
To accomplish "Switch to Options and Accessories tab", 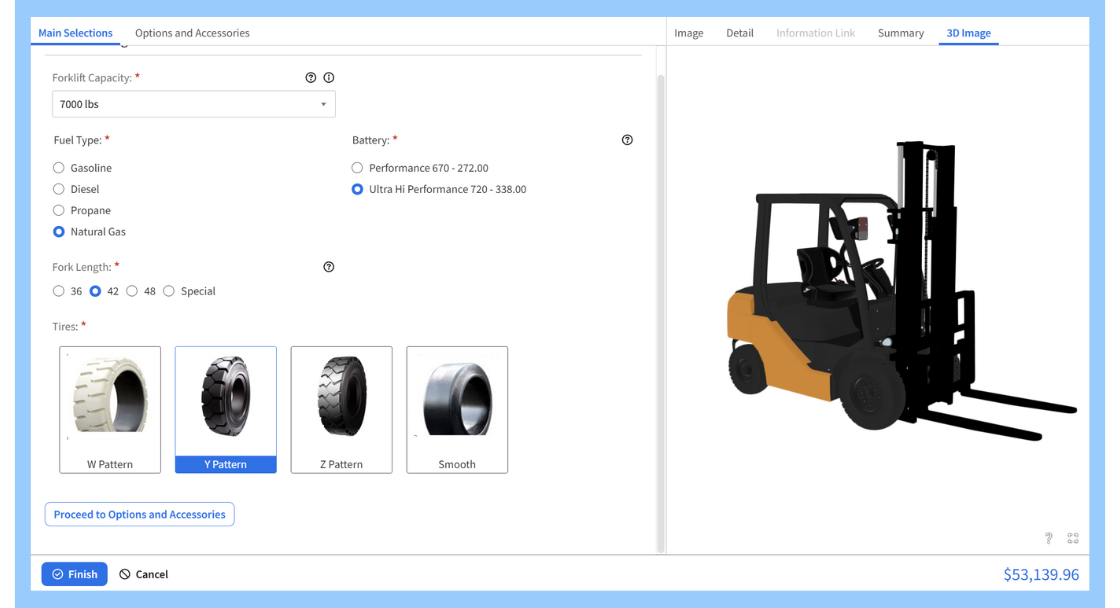I will pos(192,33).
